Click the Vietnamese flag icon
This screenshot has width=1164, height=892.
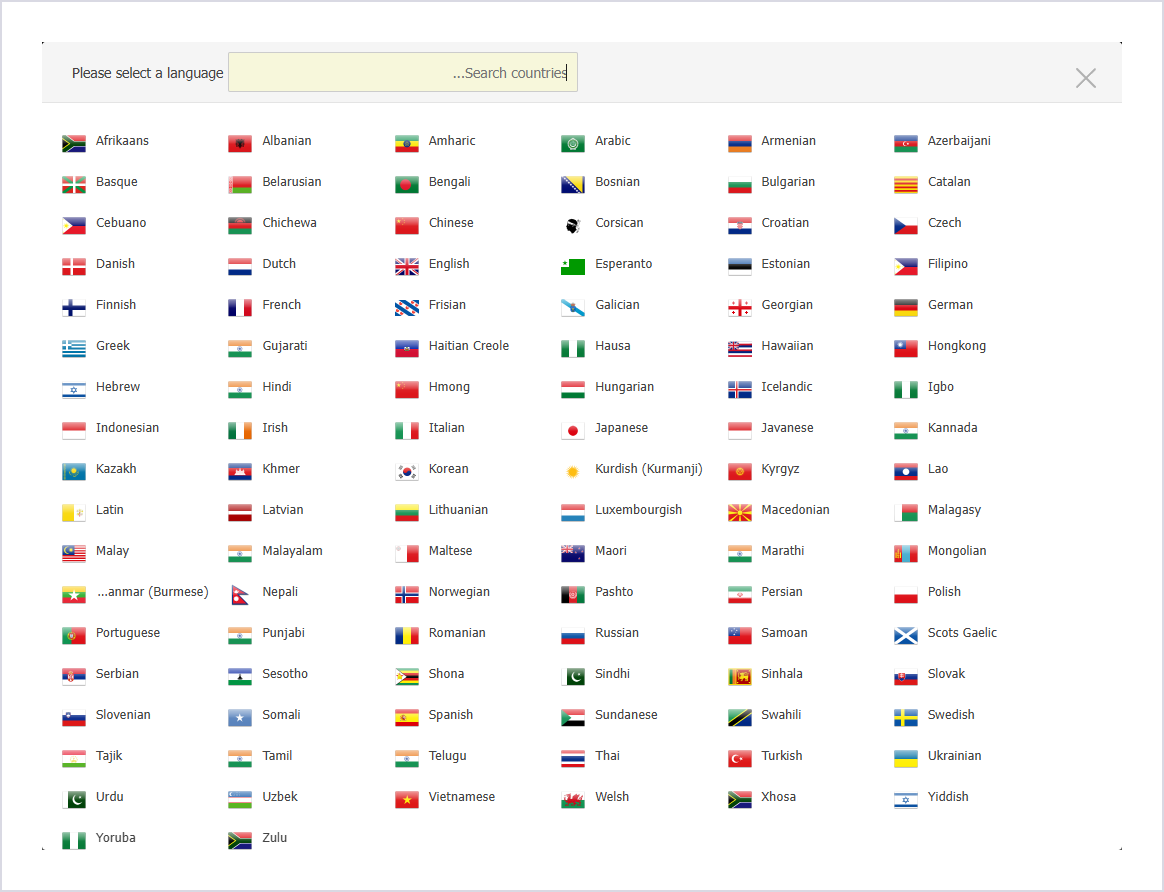click(407, 798)
